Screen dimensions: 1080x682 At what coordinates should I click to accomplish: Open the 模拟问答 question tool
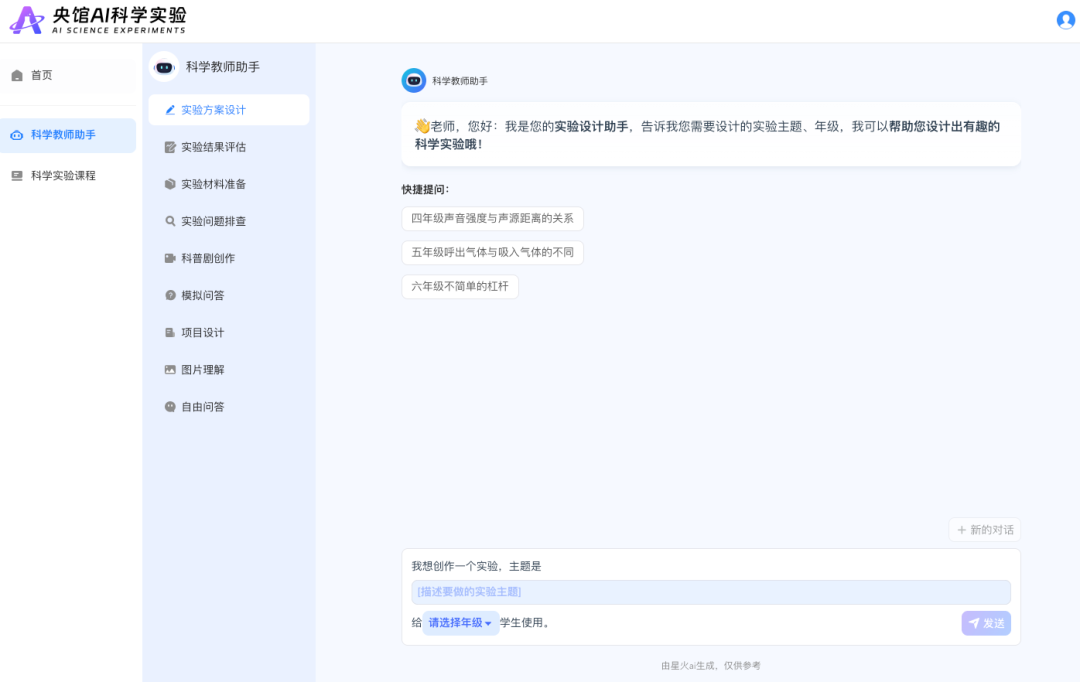coord(170,295)
